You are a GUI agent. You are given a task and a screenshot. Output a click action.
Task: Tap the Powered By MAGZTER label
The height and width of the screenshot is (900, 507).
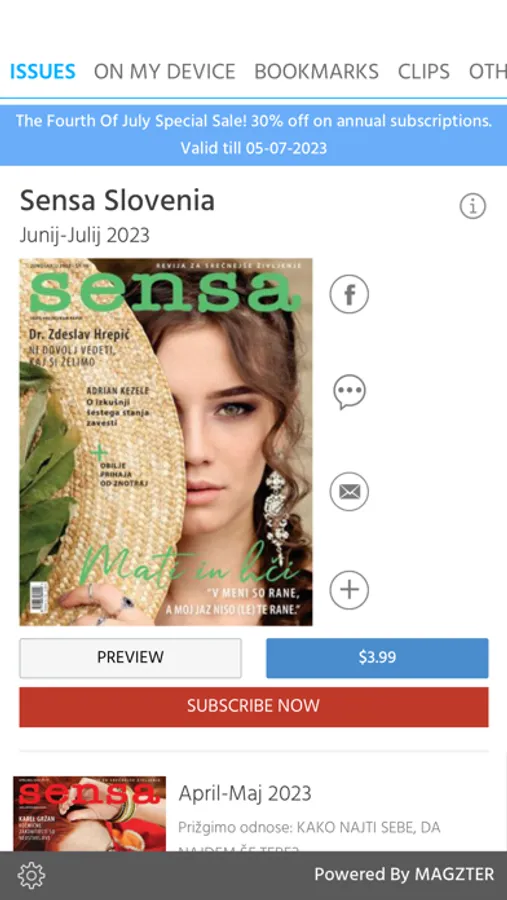pos(404,875)
